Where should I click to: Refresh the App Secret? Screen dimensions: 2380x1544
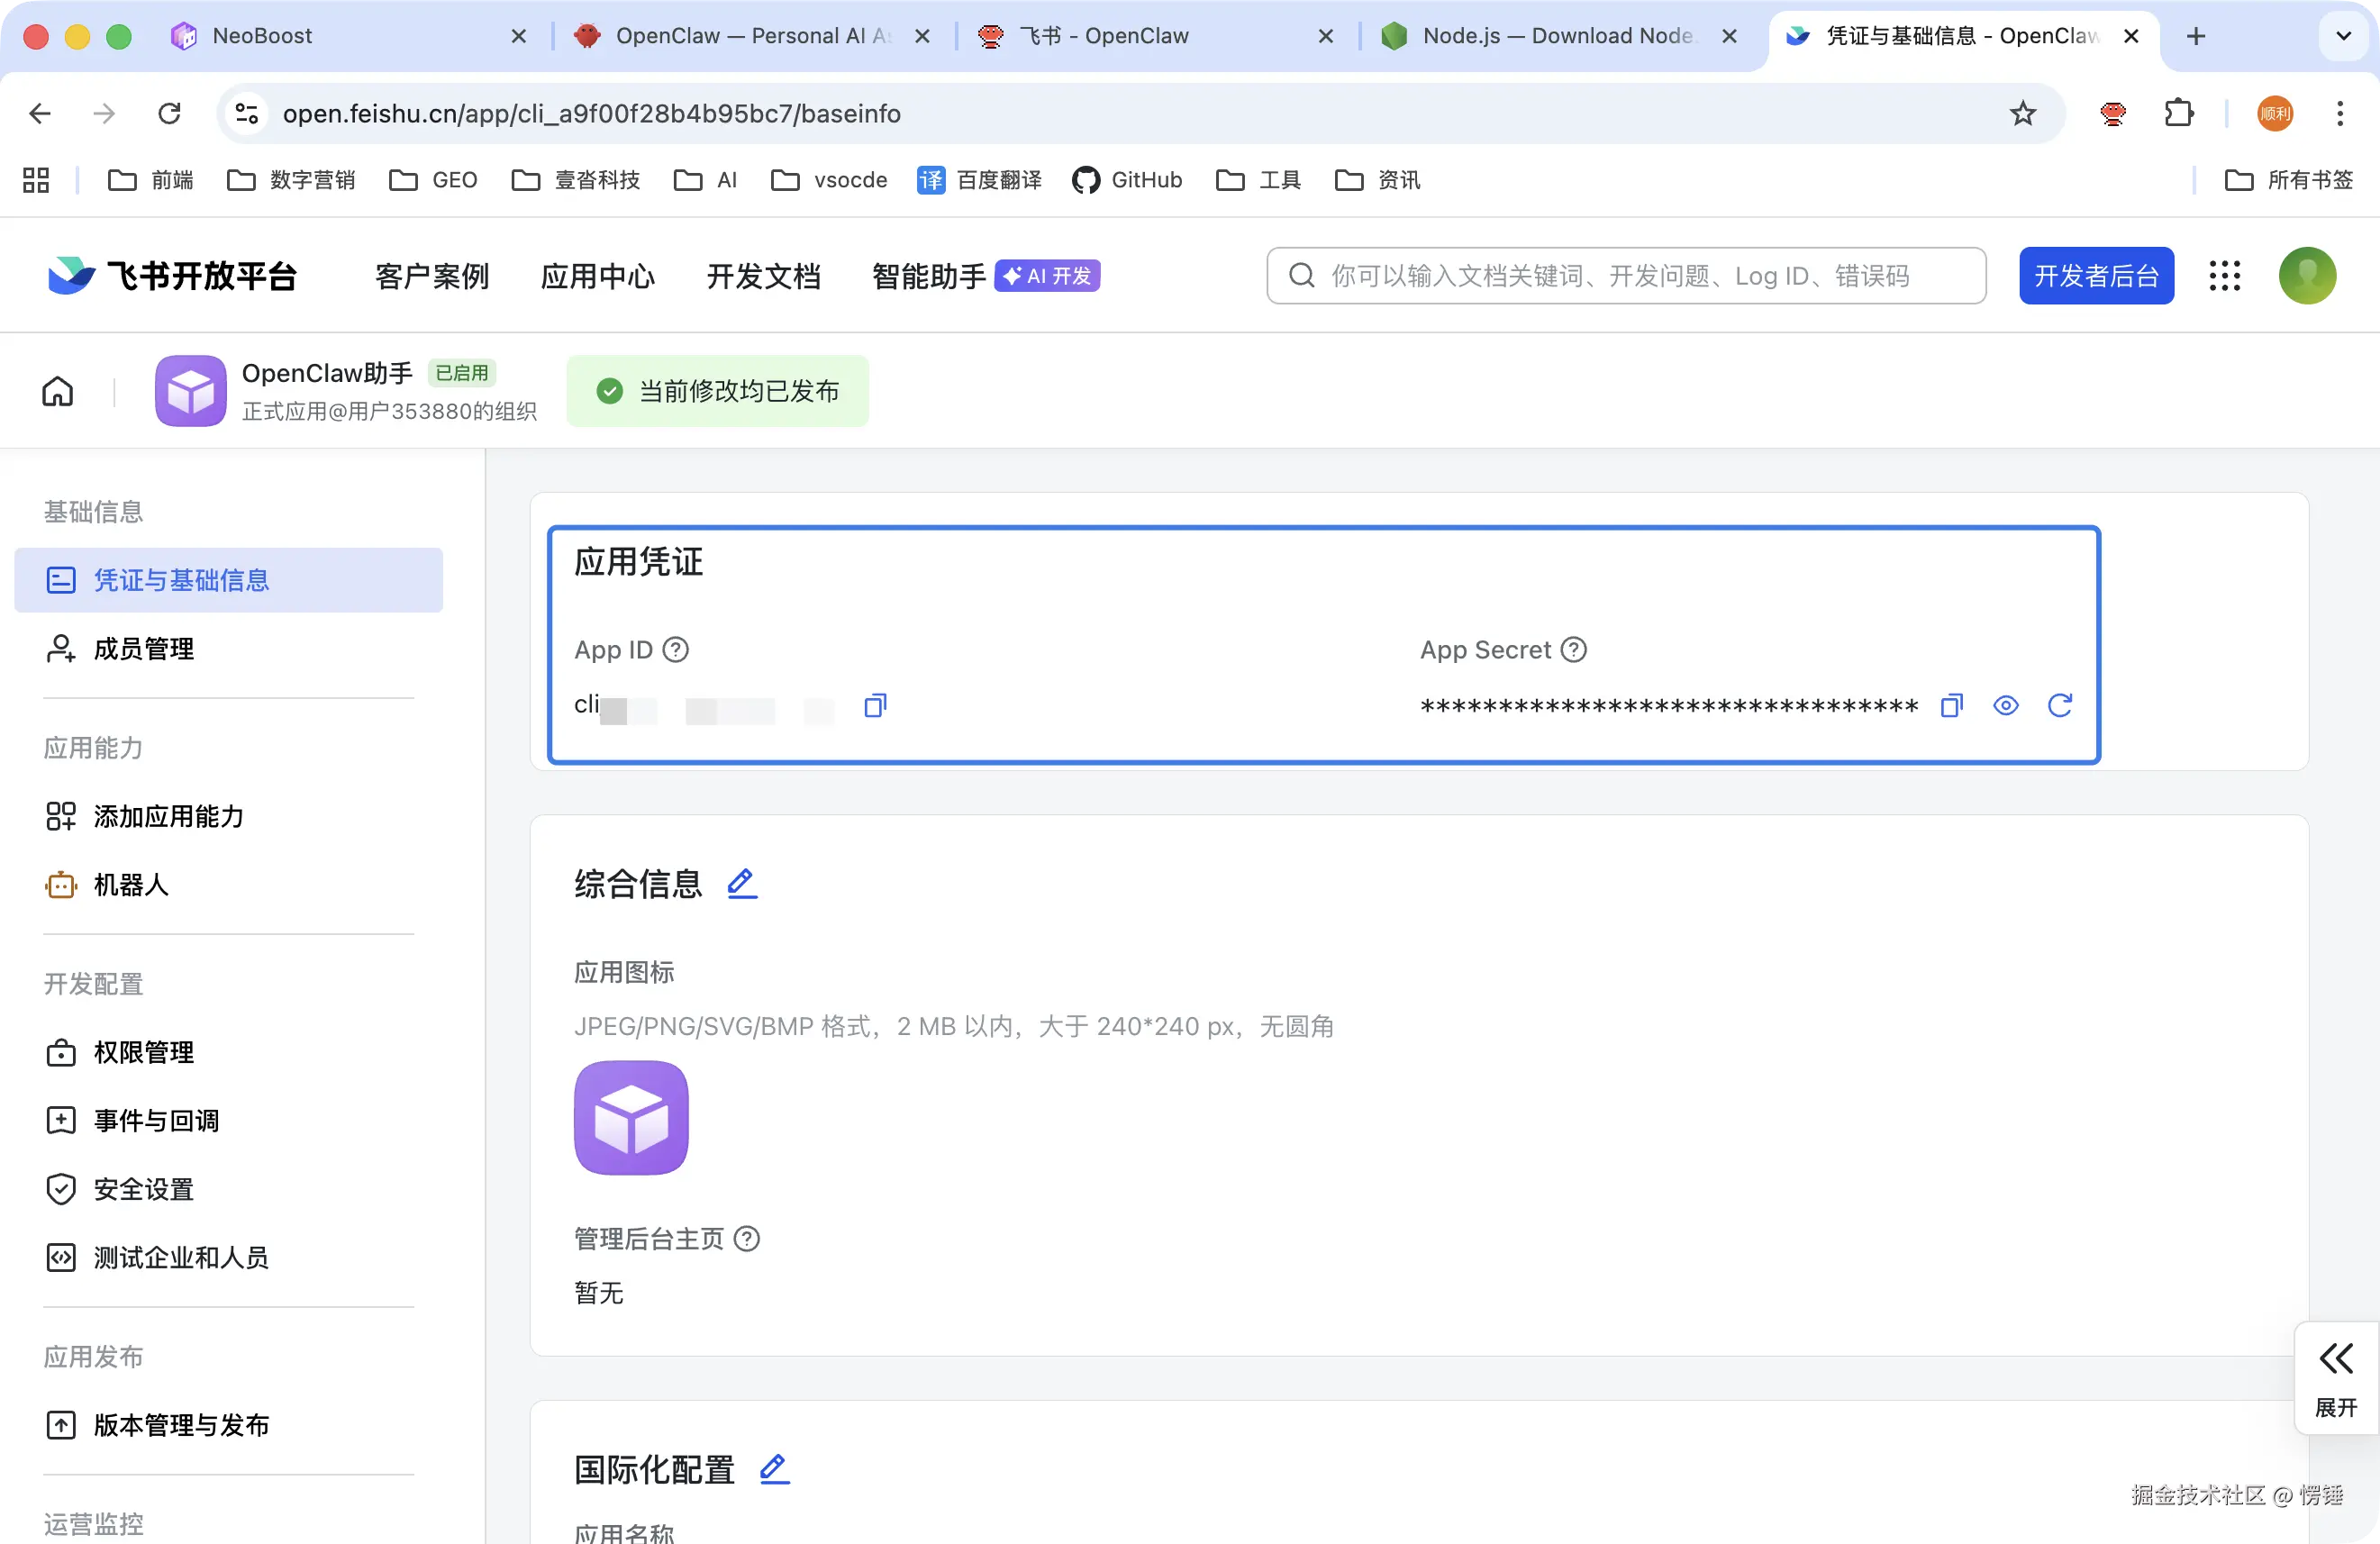pyautogui.click(x=2059, y=706)
